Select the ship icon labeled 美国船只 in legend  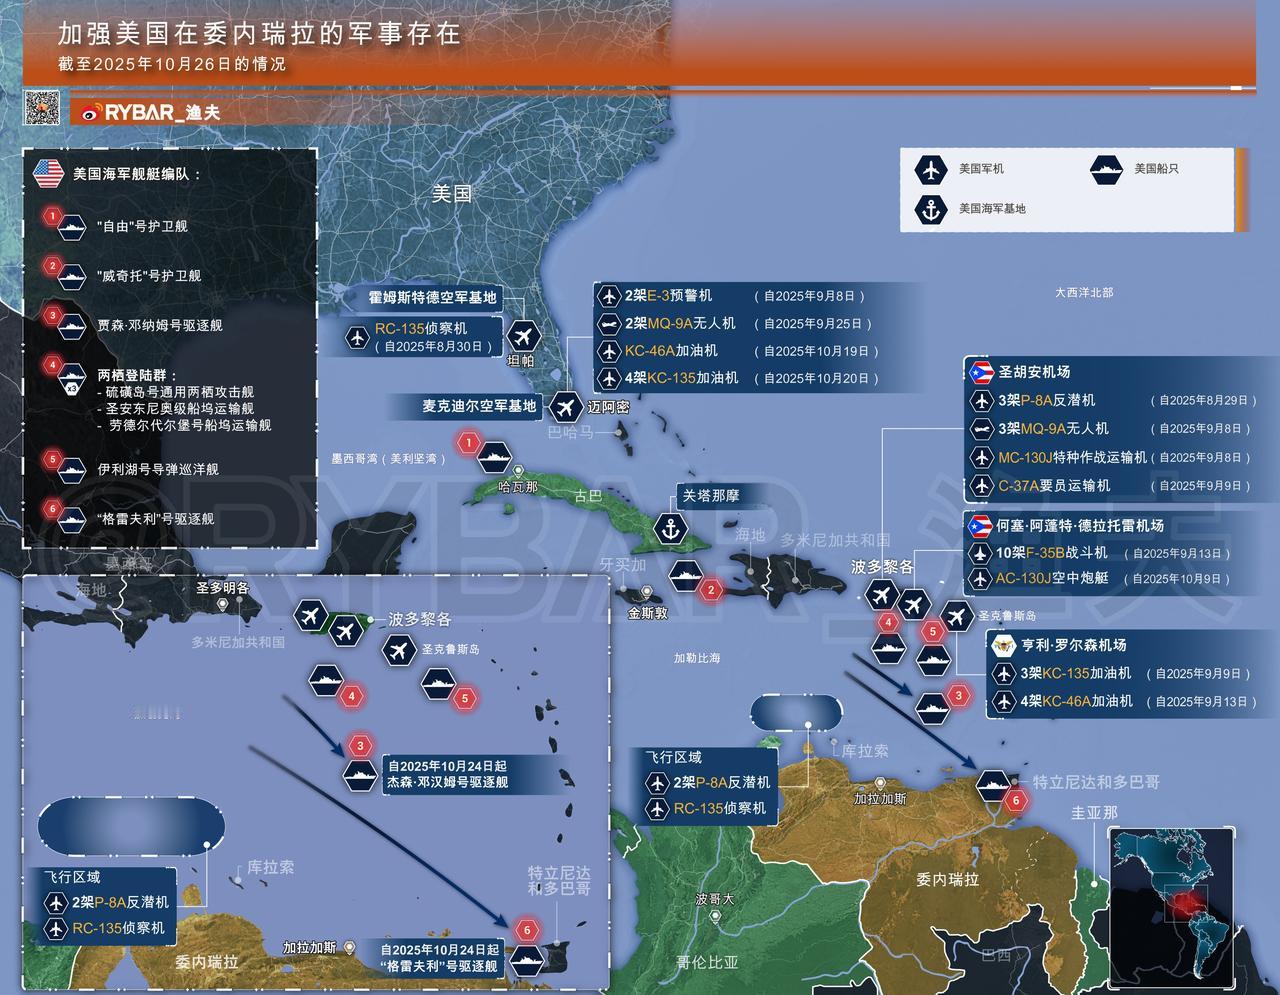1107,169
